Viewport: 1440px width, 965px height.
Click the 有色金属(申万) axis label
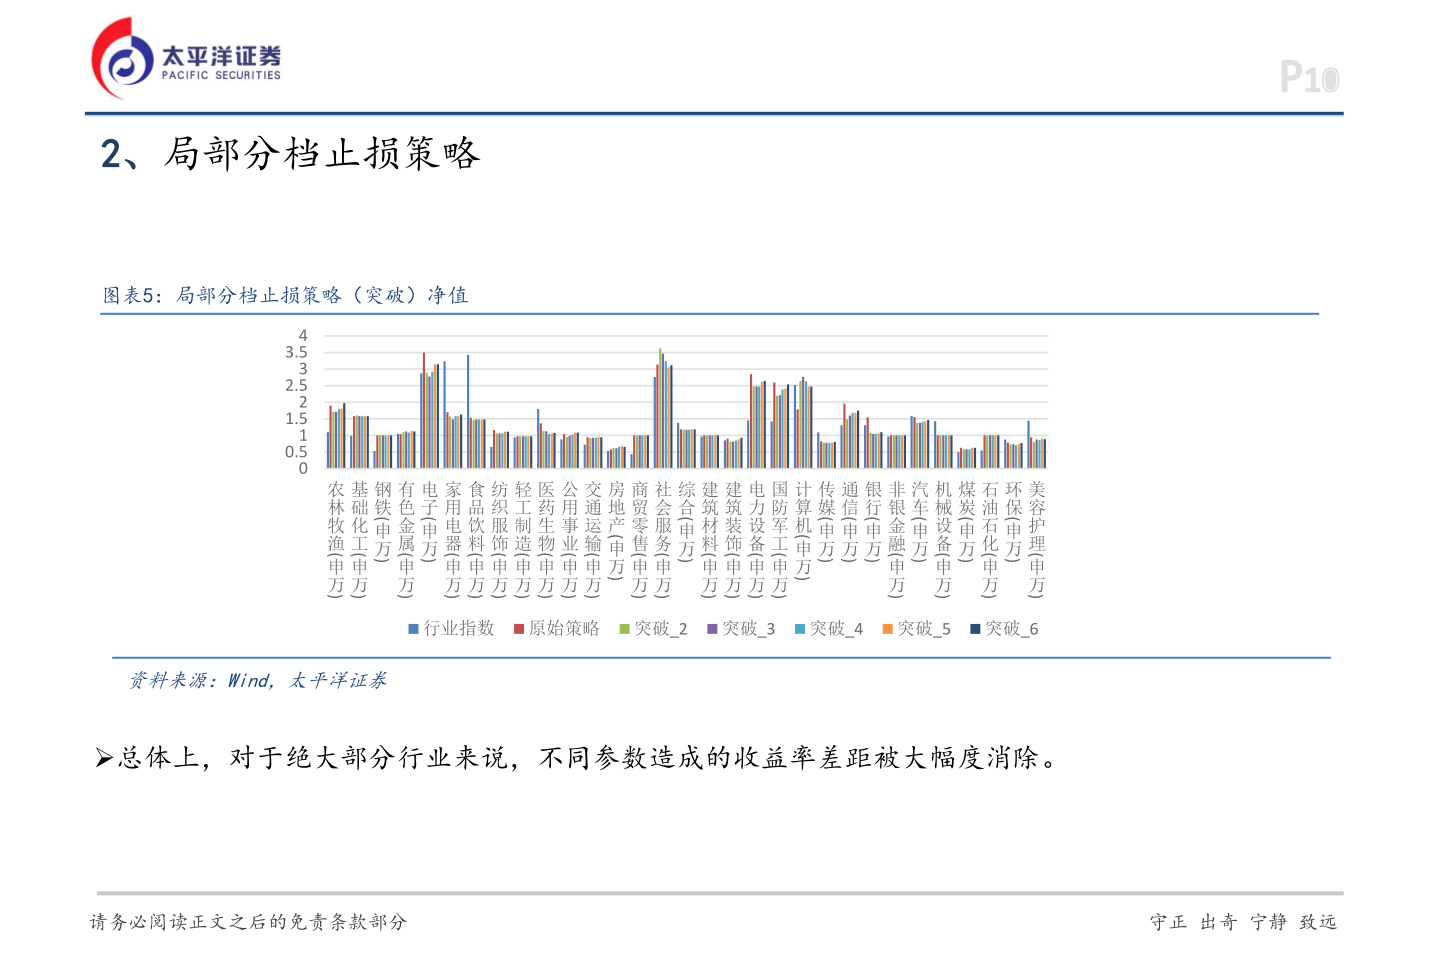click(406, 539)
